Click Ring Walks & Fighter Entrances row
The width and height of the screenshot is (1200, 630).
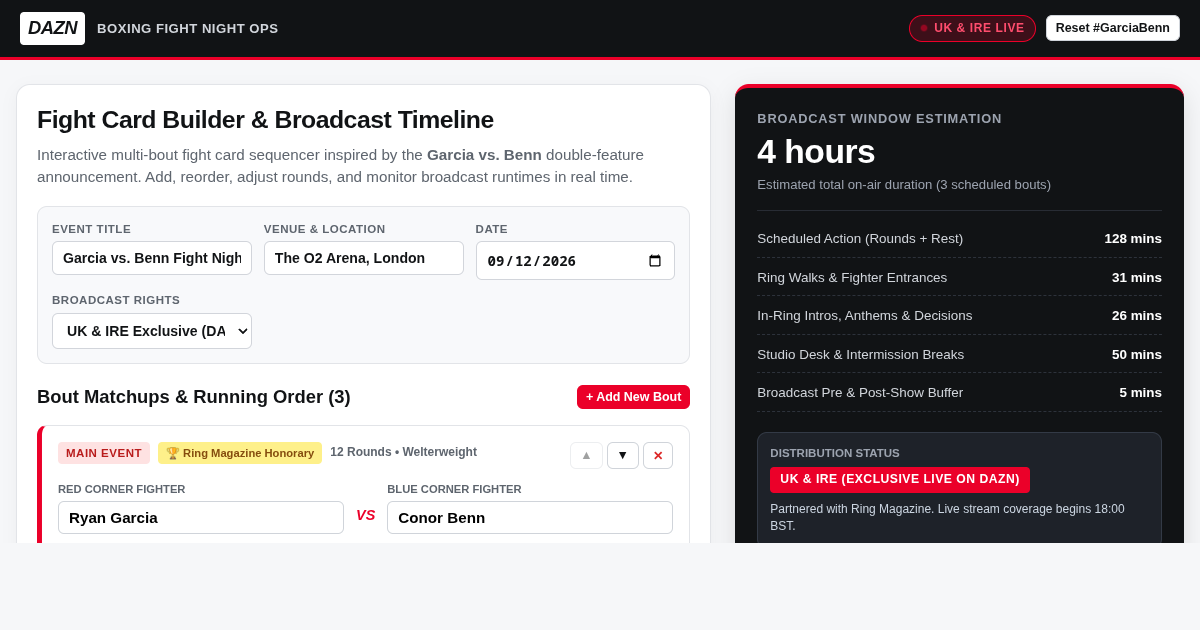(x=959, y=277)
